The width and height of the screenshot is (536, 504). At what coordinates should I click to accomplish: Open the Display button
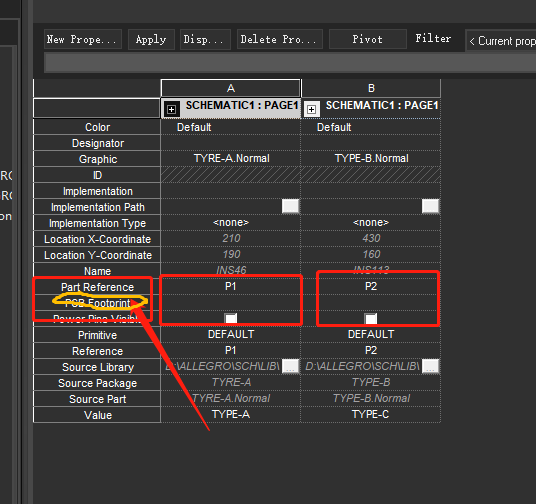click(205, 39)
